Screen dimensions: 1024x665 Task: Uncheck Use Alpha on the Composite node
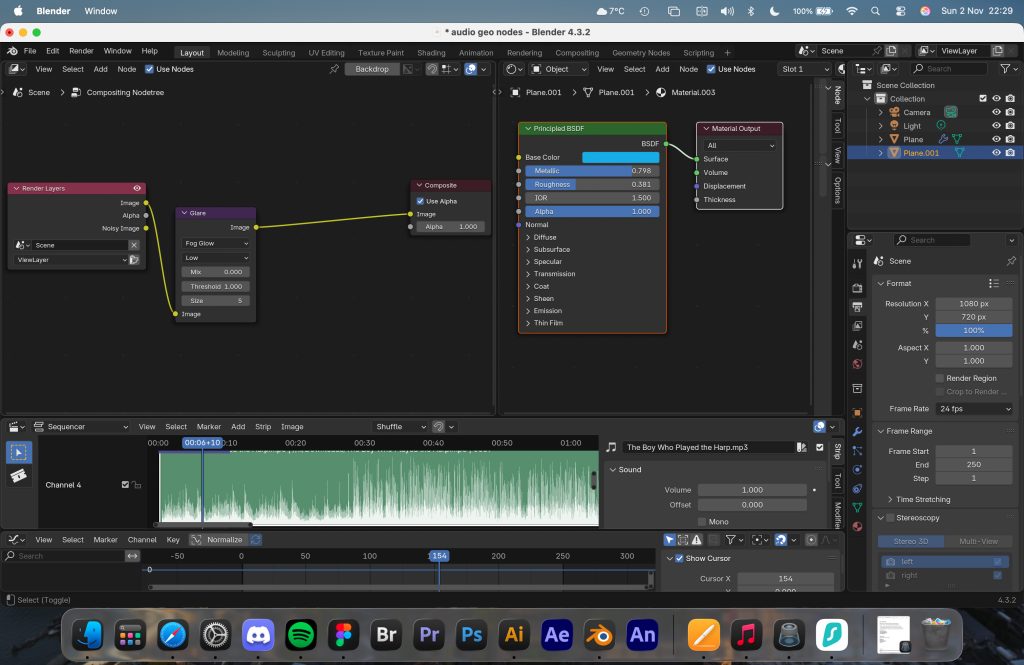tap(420, 201)
